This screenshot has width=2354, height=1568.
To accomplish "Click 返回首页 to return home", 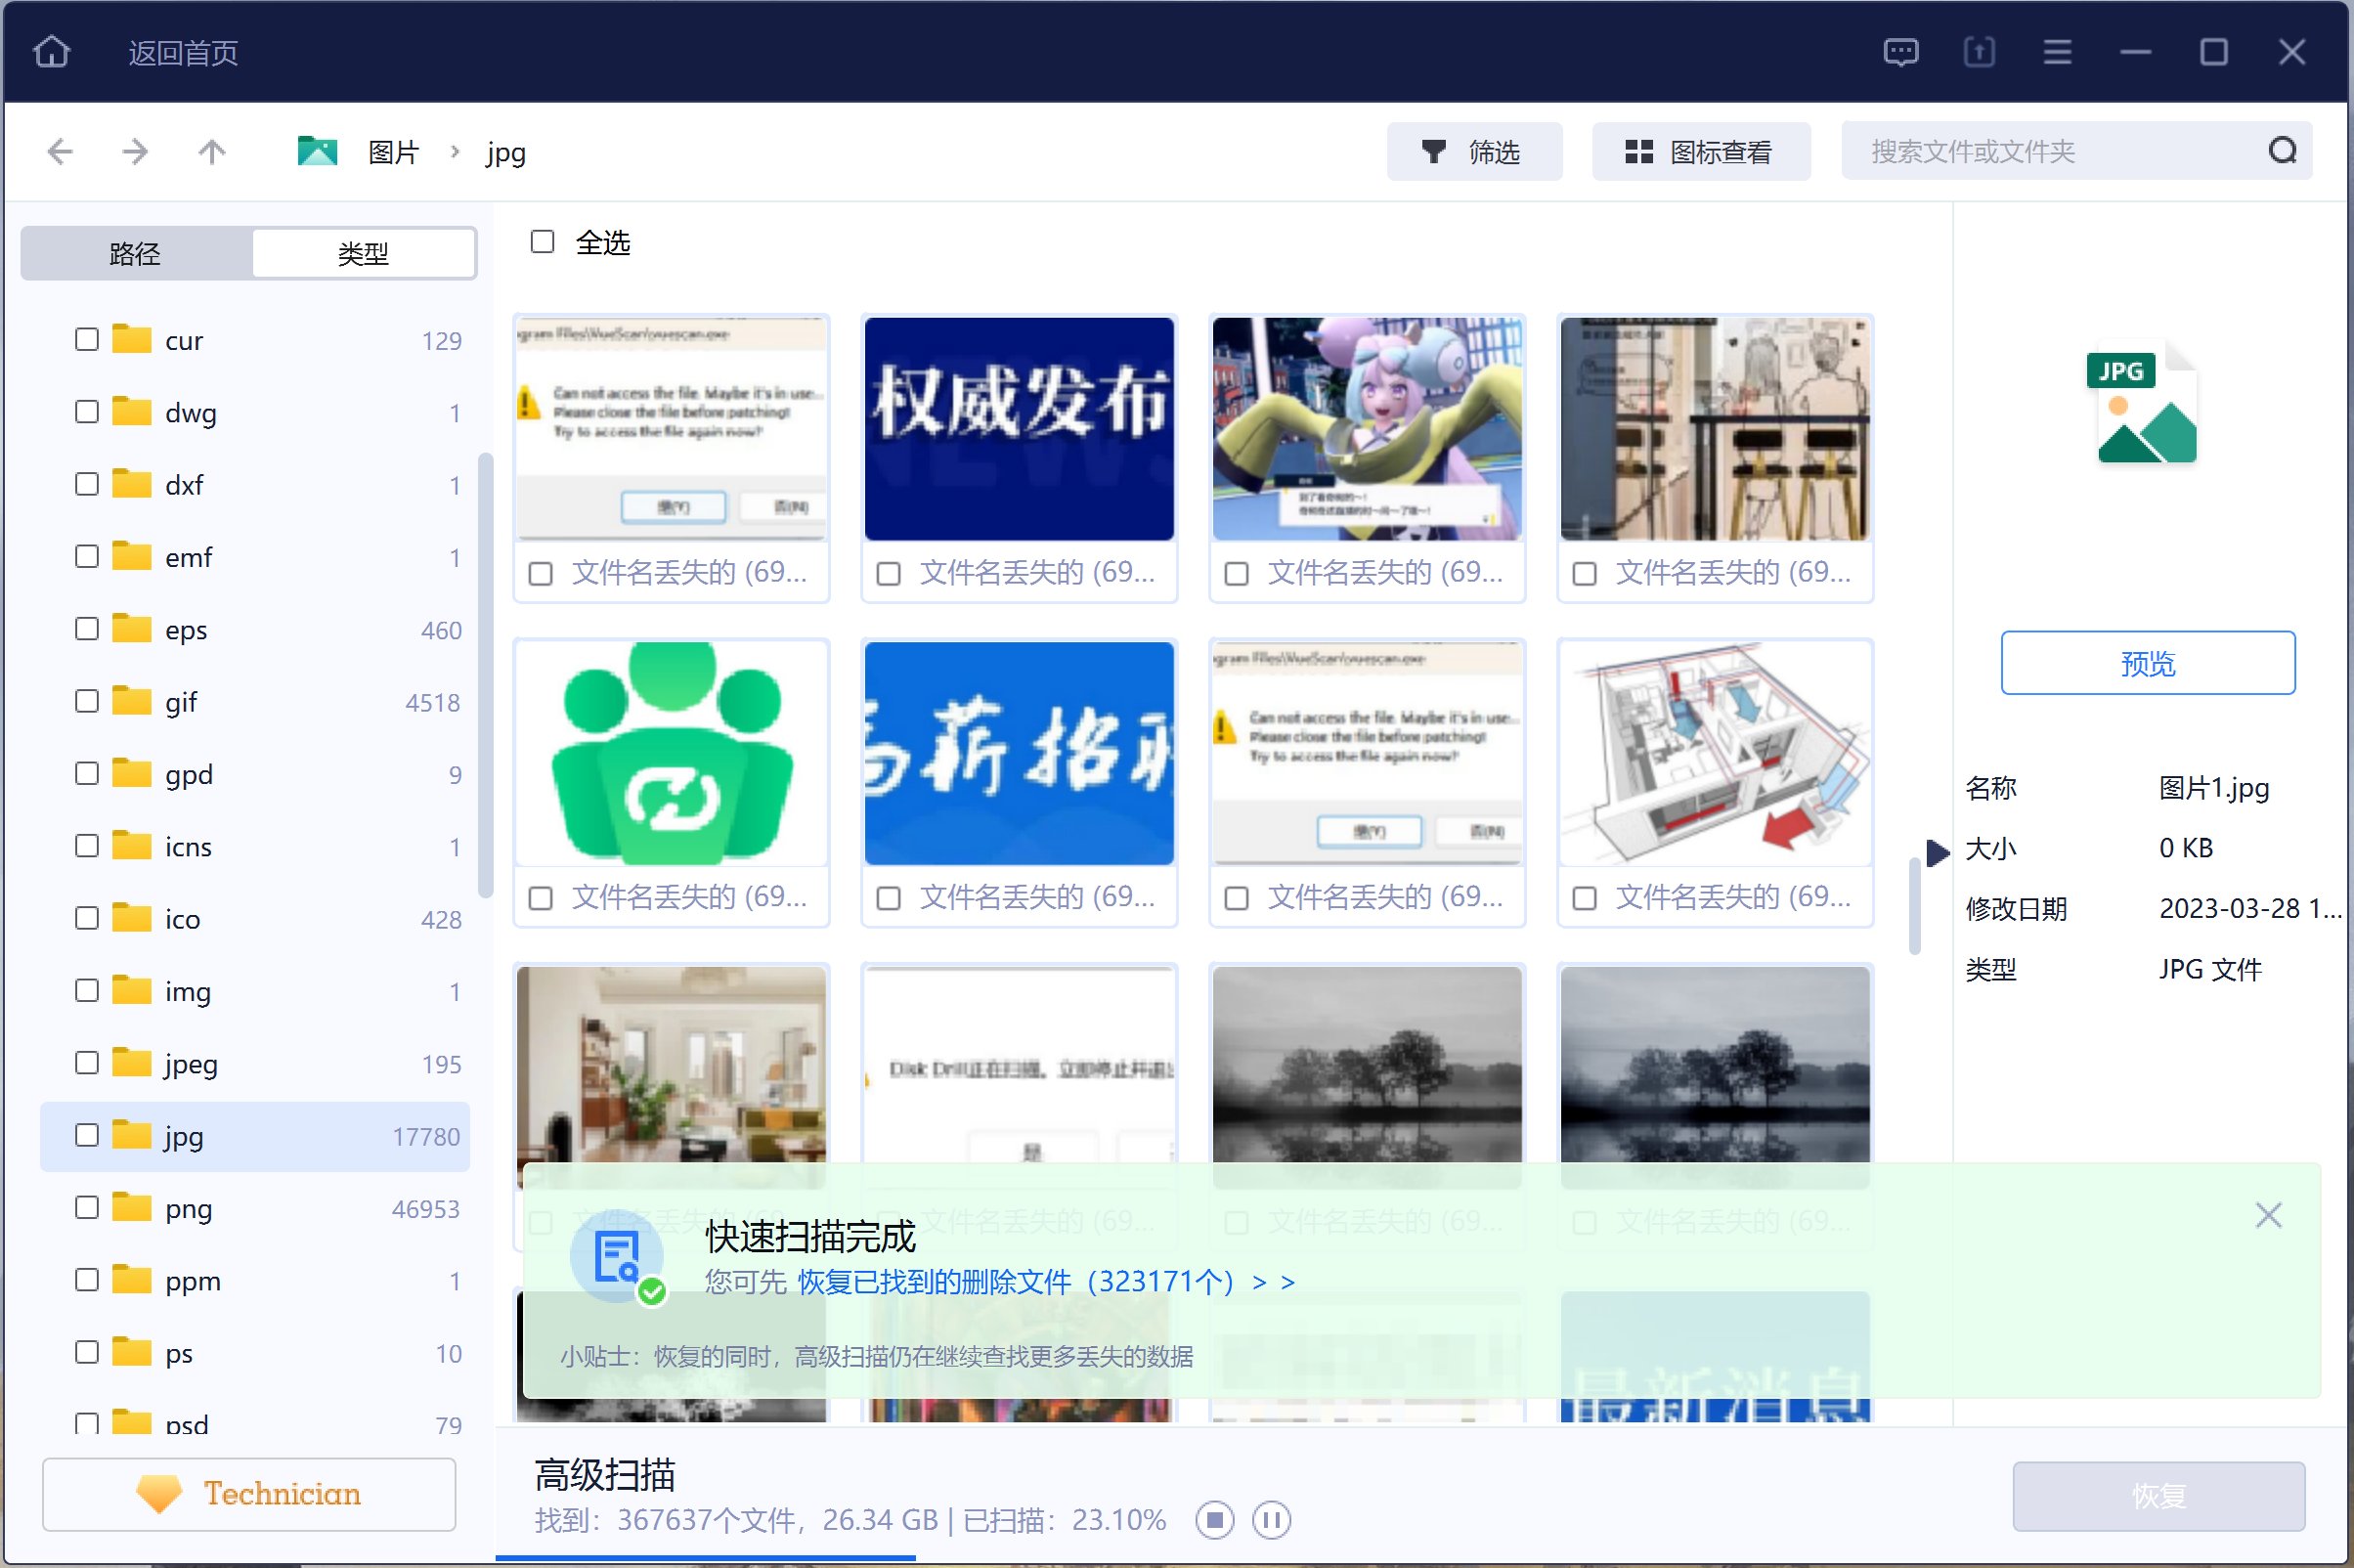I will click(183, 52).
